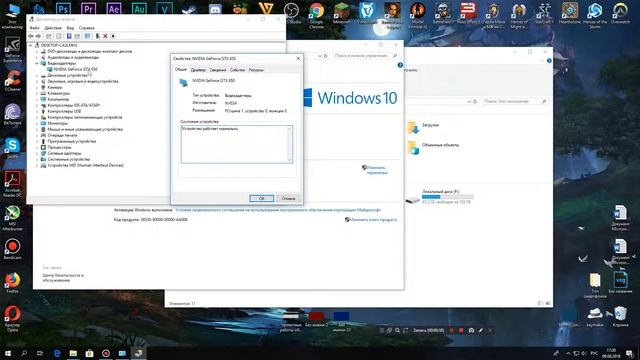
Task: Click OK in the NVIDIA properties dialog
Action: [x=262, y=198]
